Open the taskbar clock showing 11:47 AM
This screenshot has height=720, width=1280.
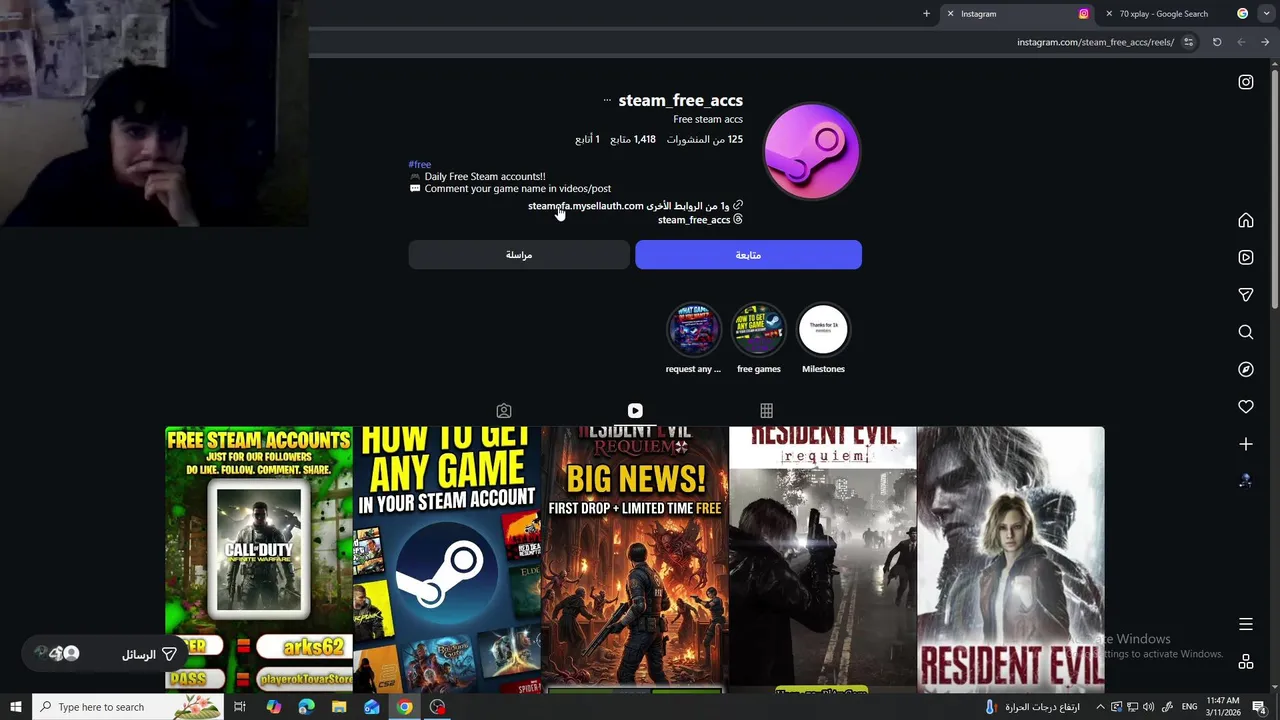(1223, 707)
